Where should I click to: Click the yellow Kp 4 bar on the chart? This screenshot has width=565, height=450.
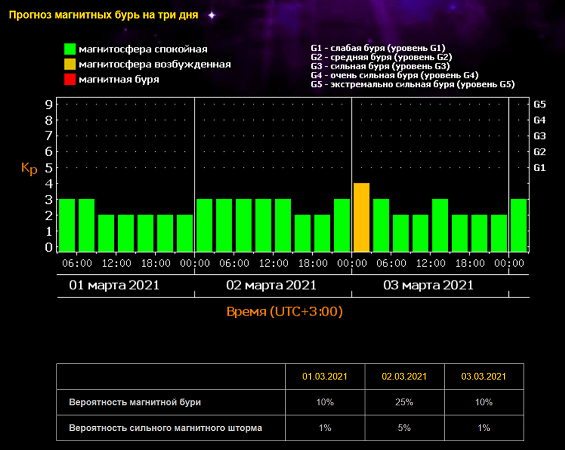361,217
